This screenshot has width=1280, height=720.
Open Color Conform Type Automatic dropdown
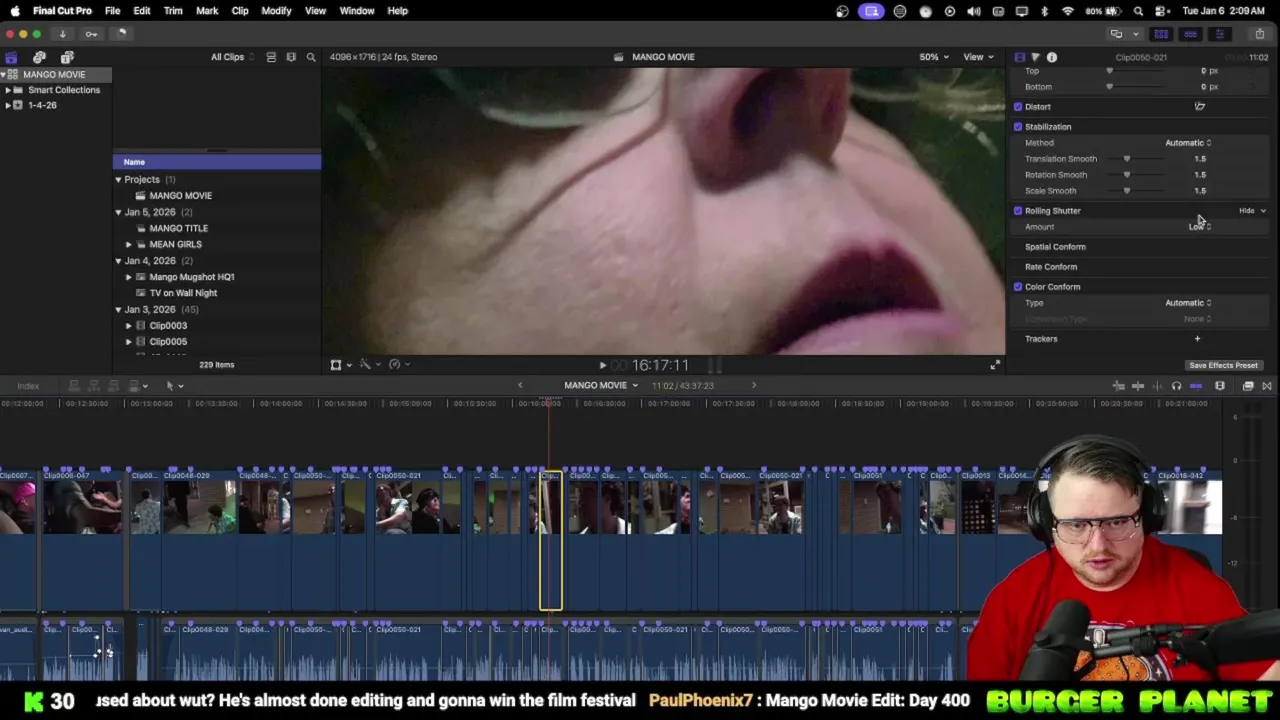(x=1188, y=303)
